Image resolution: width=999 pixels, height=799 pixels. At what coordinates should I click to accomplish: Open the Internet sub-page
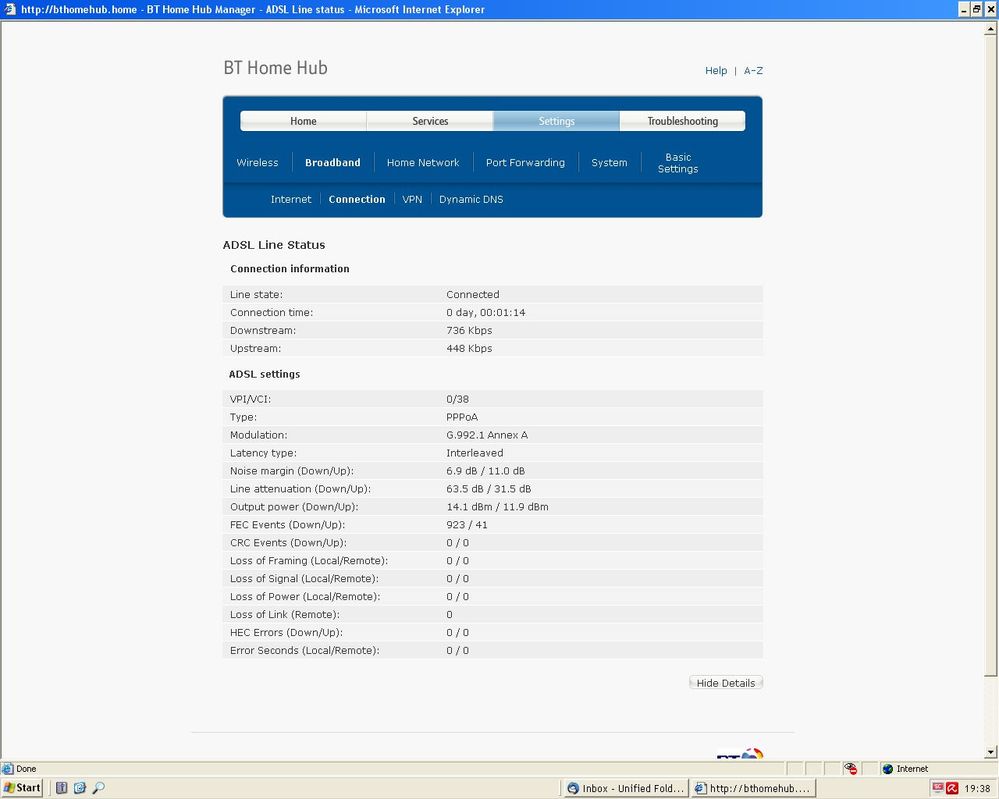(291, 199)
